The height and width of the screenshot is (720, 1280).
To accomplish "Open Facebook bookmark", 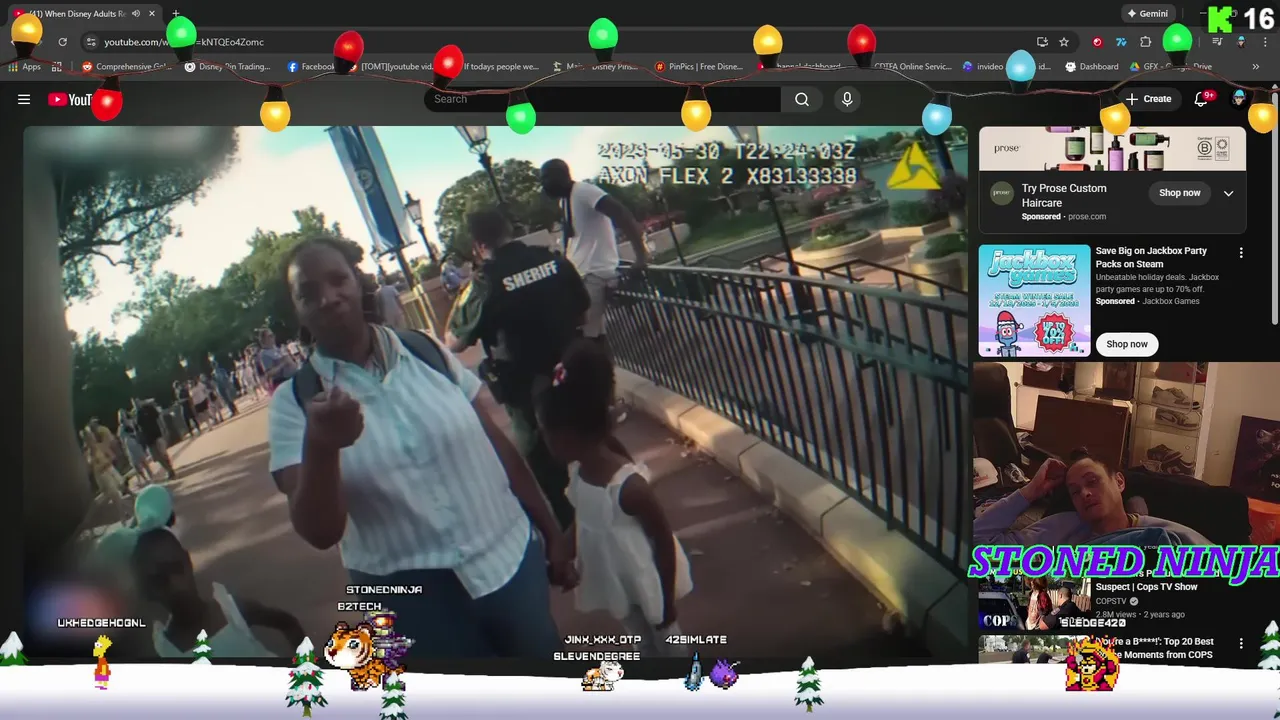I will (x=312, y=67).
